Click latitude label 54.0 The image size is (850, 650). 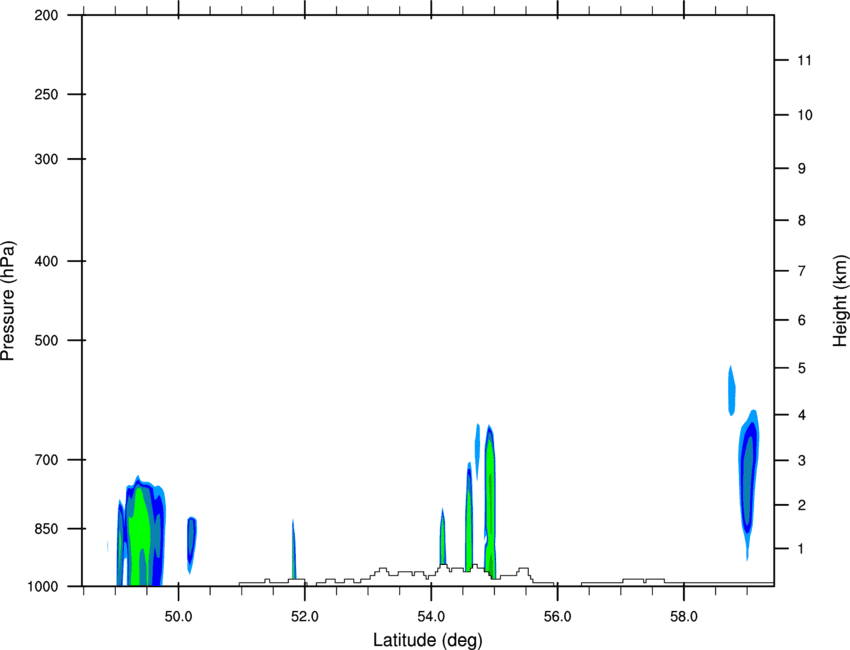point(431,617)
